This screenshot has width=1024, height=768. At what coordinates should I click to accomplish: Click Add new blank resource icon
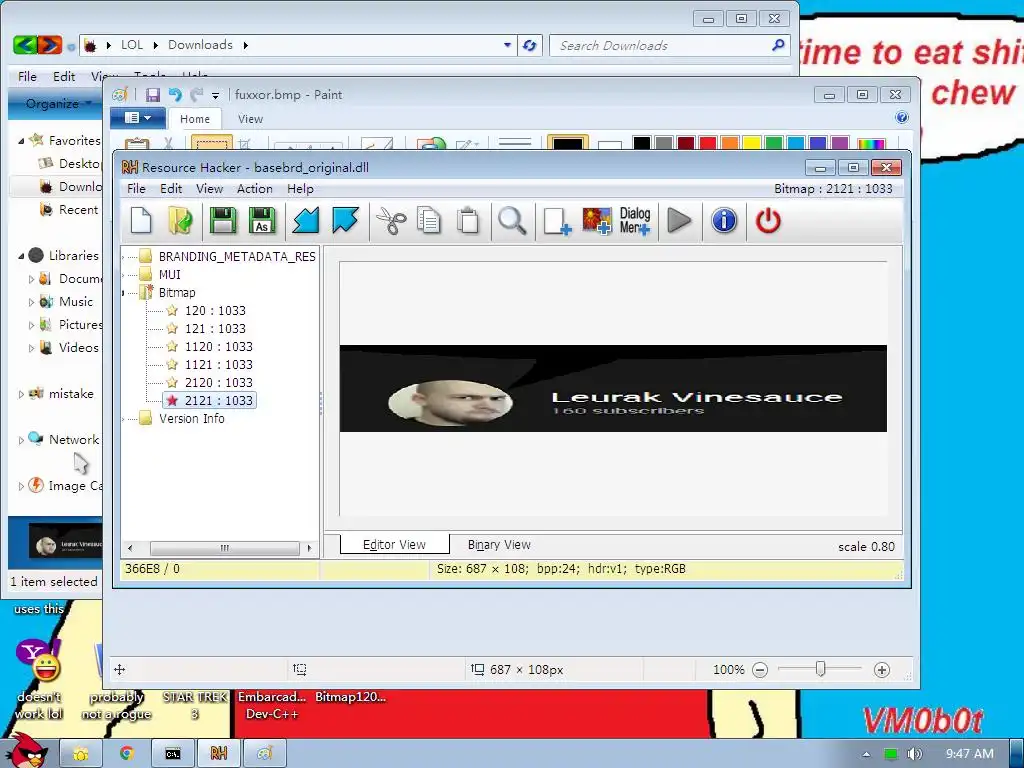(x=556, y=221)
